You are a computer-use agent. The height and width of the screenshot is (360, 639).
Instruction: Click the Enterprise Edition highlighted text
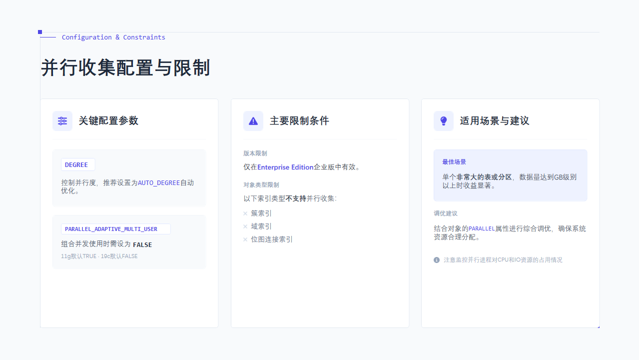coord(285,167)
